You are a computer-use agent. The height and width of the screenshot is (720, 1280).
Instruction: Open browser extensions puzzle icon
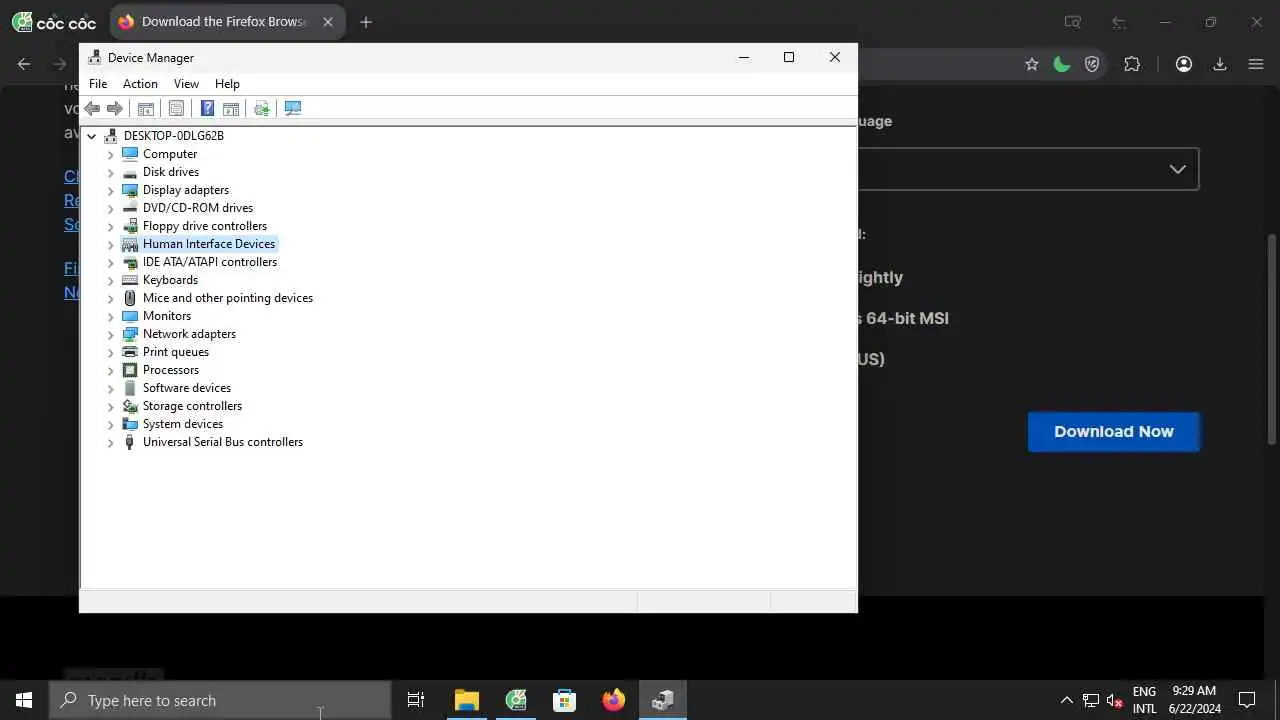[x=1132, y=64]
